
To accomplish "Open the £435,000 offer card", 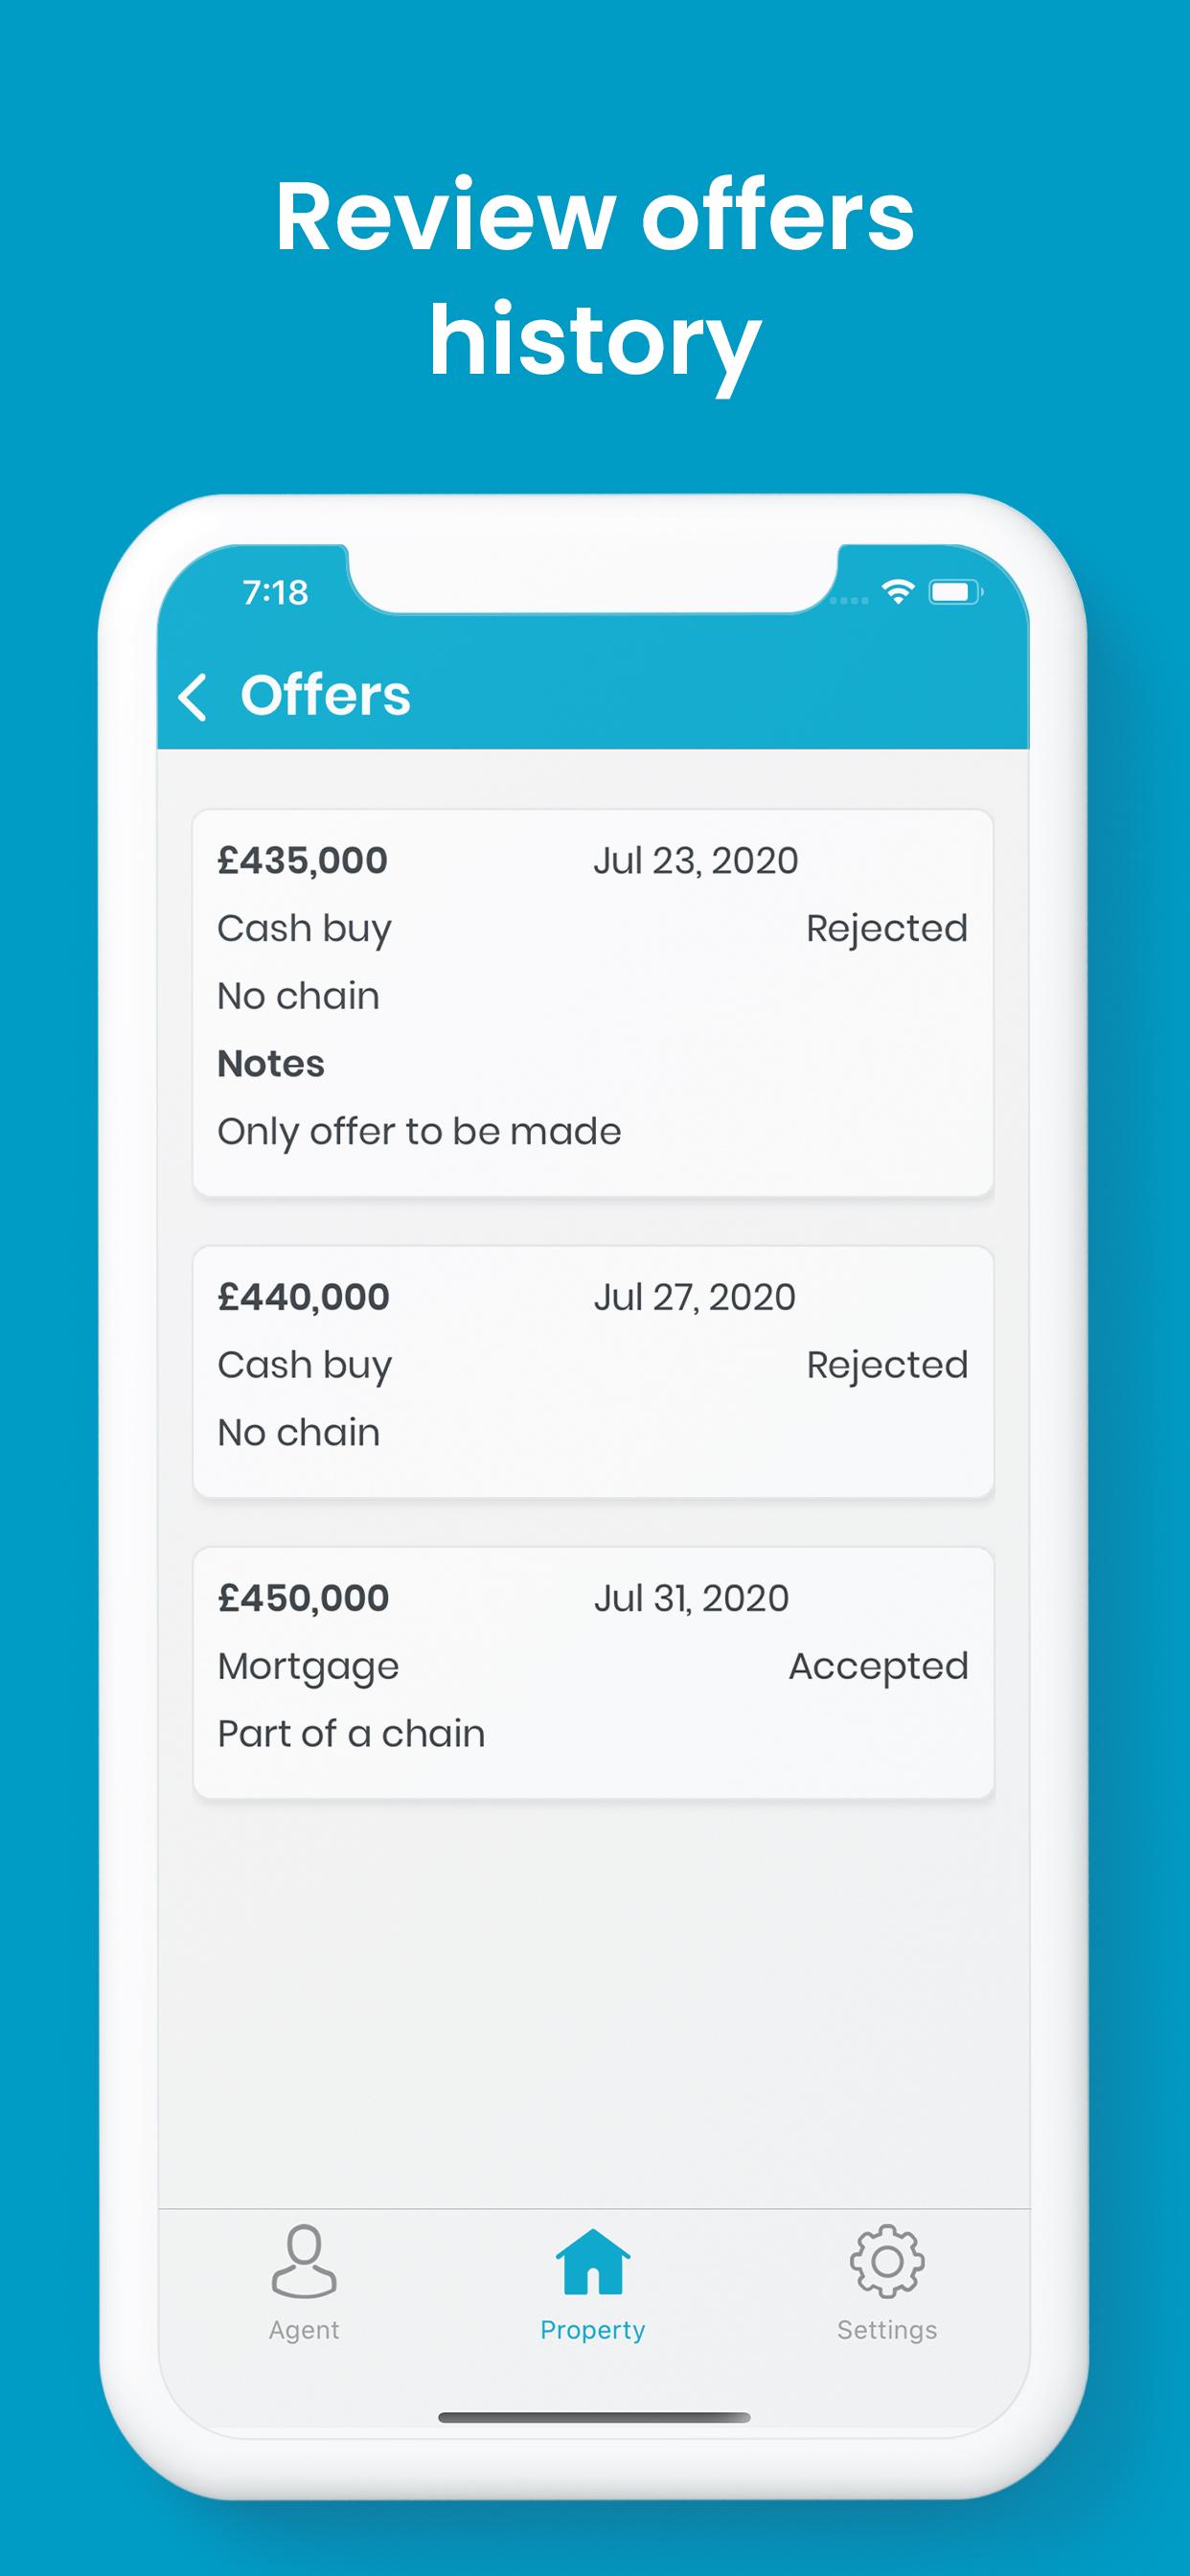I will coord(593,1003).
